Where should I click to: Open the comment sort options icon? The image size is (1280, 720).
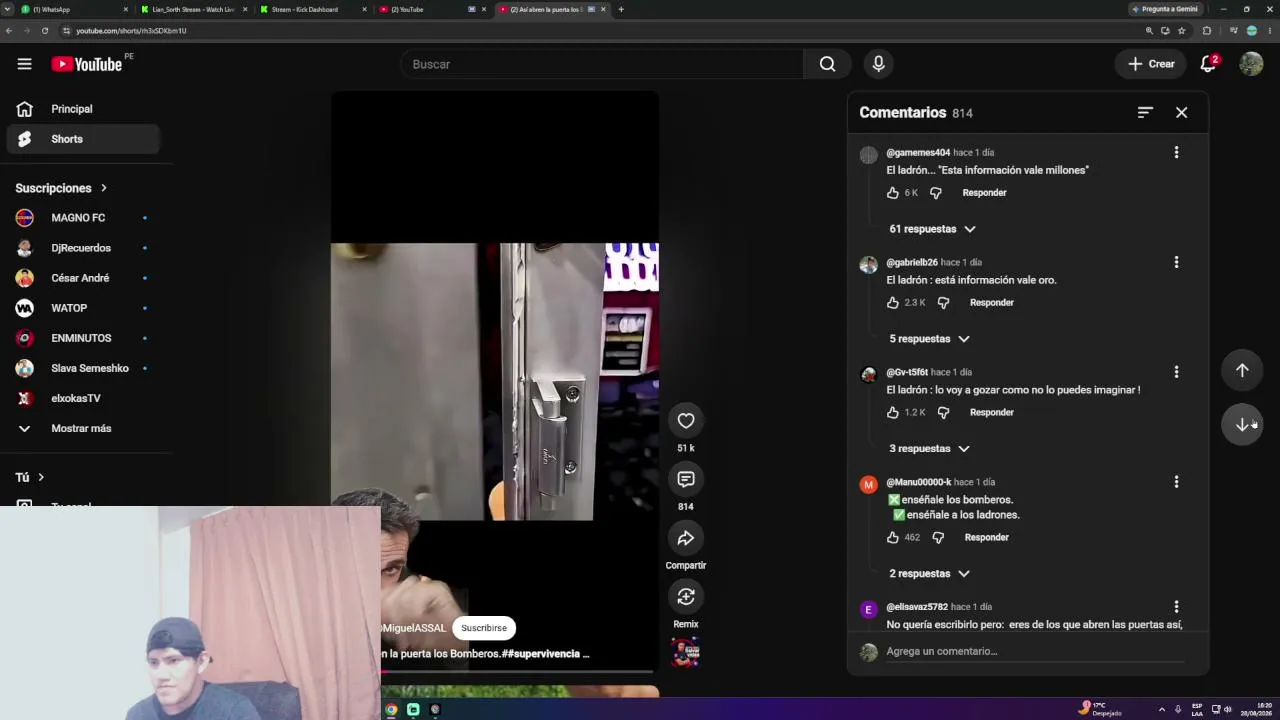[x=1145, y=113]
